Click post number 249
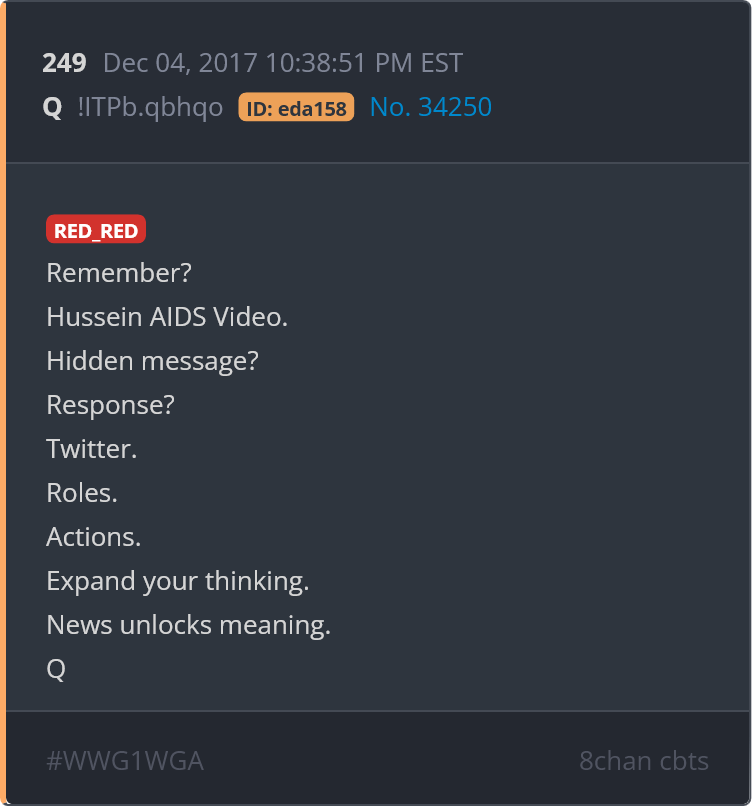Image resolution: width=752 pixels, height=806 pixels. [64, 63]
